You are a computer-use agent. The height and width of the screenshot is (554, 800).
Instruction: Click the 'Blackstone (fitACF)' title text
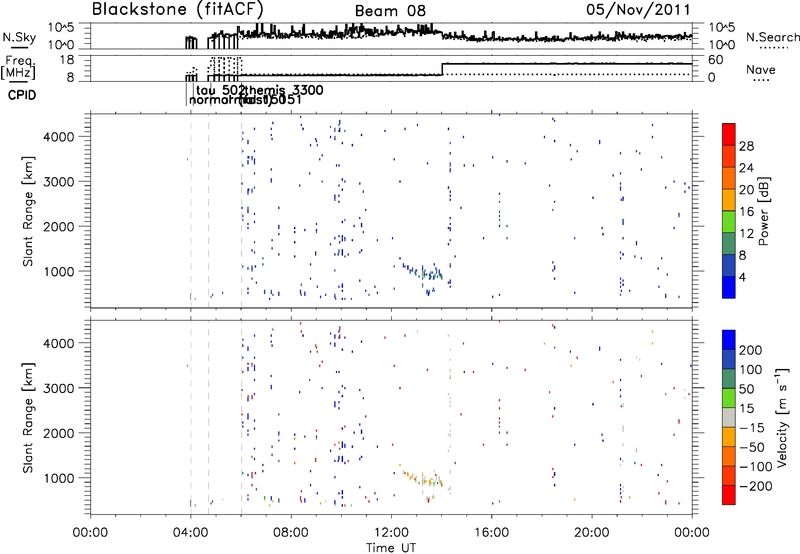pyautogui.click(x=178, y=9)
